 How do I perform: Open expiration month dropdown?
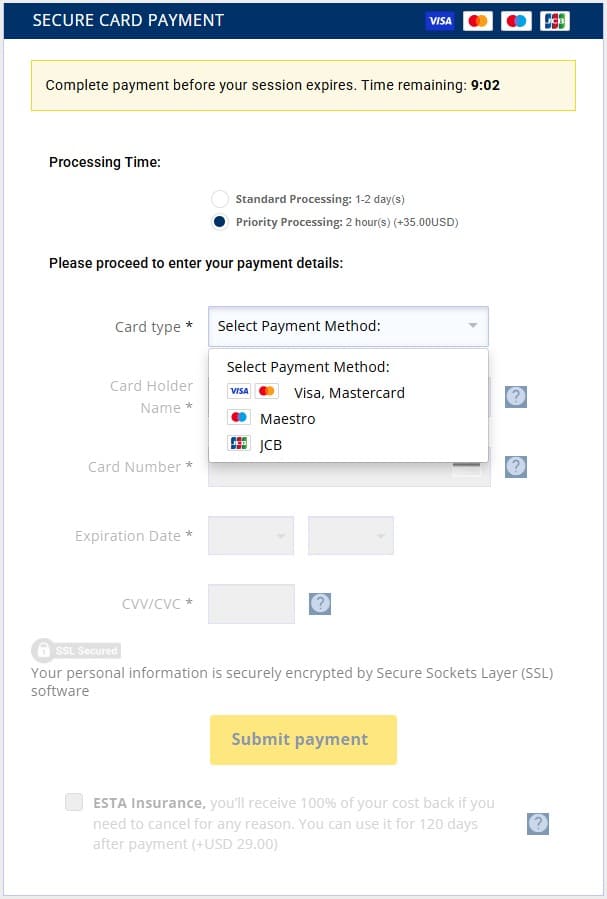click(x=251, y=536)
